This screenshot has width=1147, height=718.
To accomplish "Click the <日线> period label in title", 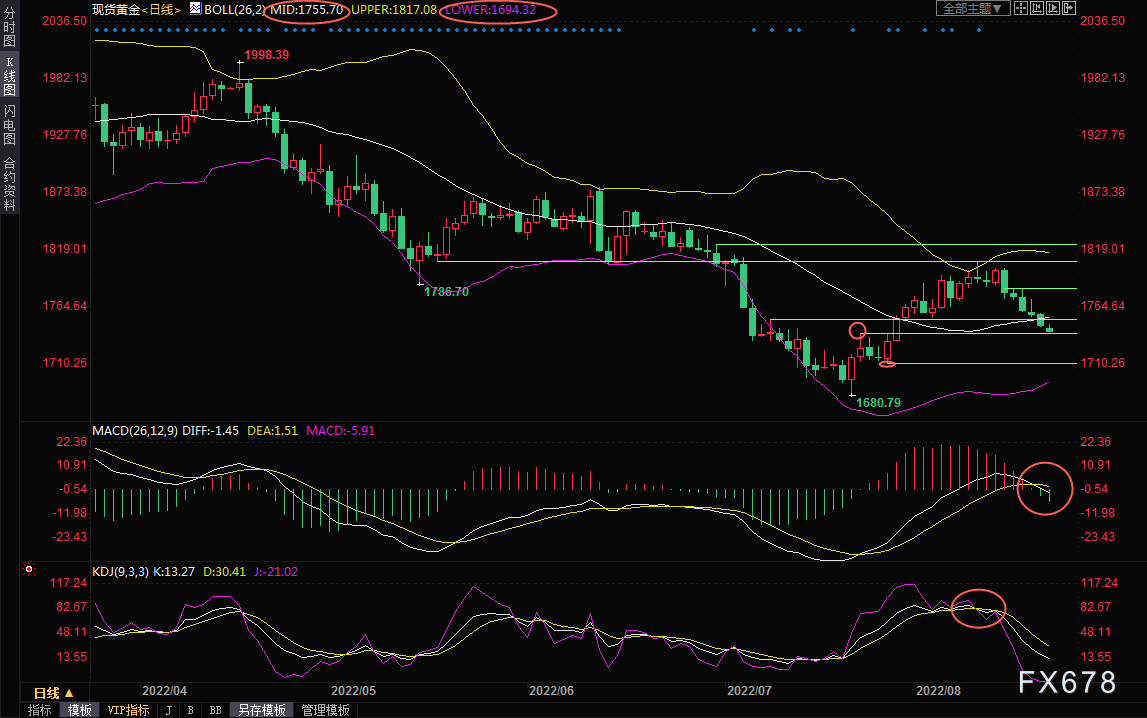I will [x=161, y=10].
